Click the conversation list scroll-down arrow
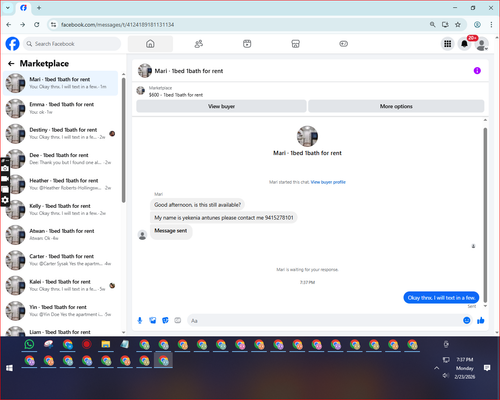Viewport: 500px width, 400px height. 124,332
